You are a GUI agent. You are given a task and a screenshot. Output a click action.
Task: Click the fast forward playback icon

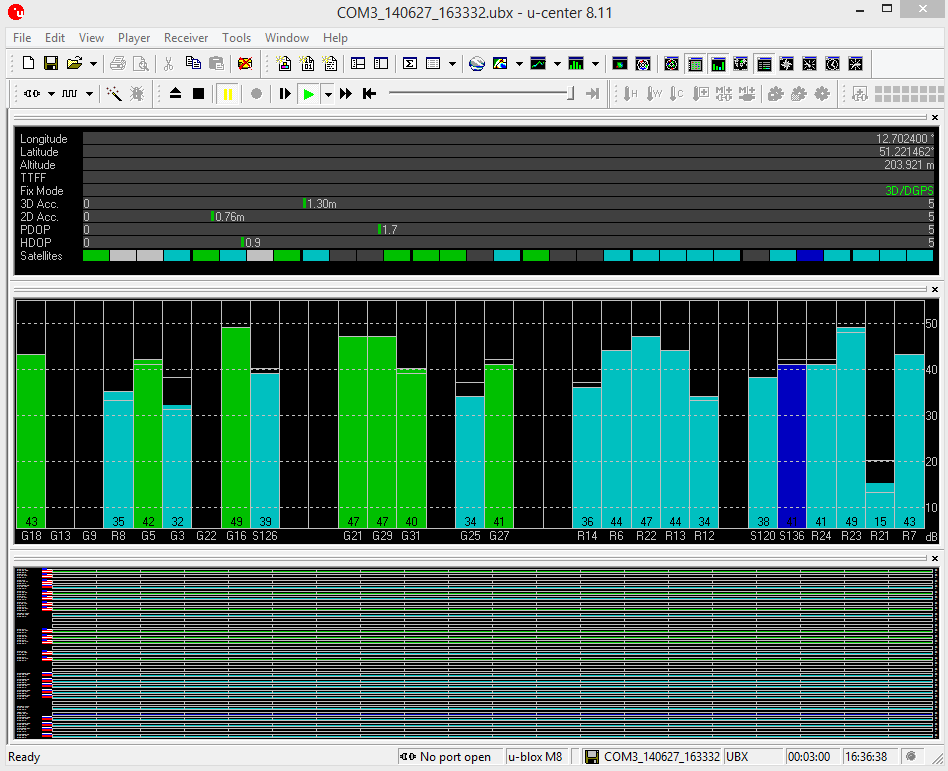point(346,94)
